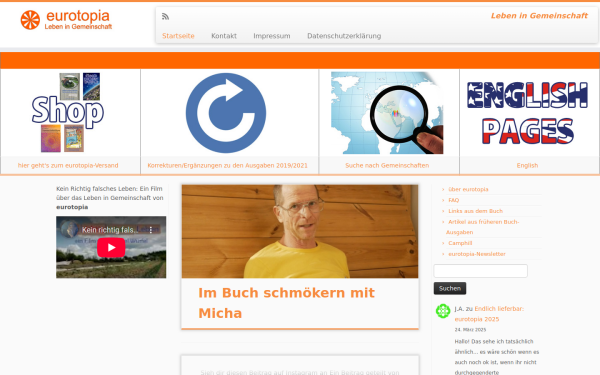This screenshot has width=600, height=375.
Task: Open YouTube video options three-dot menu
Action: [x=151, y=230]
